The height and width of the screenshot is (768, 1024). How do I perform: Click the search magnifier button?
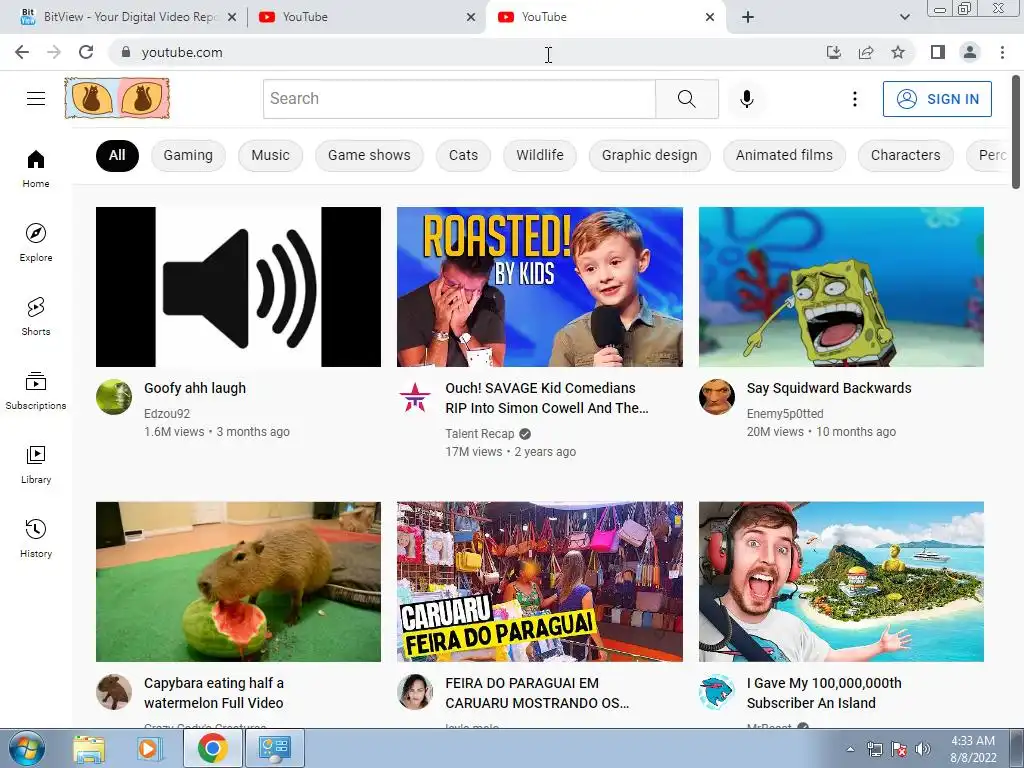686,99
